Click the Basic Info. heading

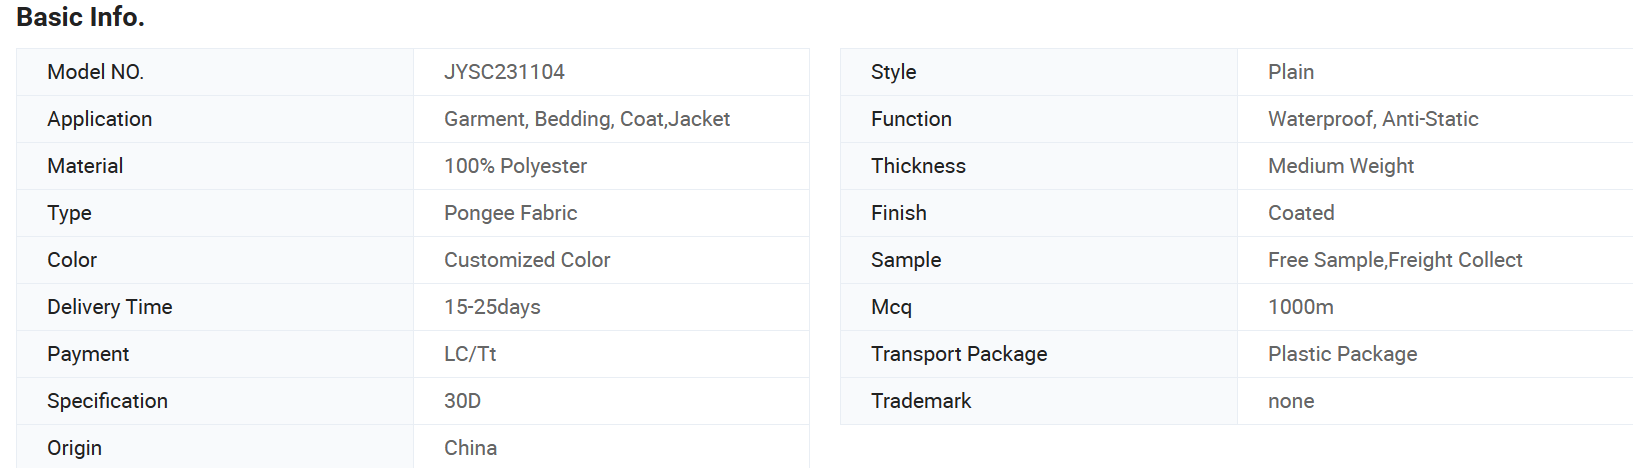[80, 17]
